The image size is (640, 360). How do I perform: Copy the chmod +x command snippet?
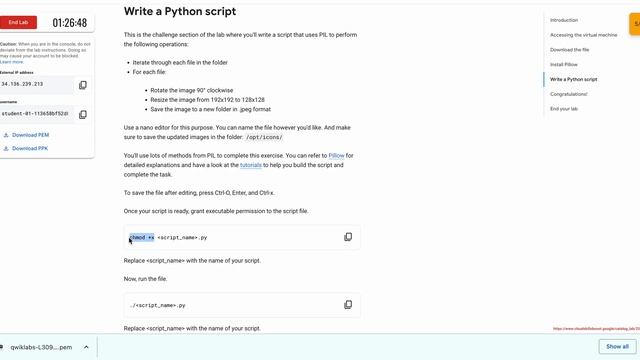click(348, 237)
